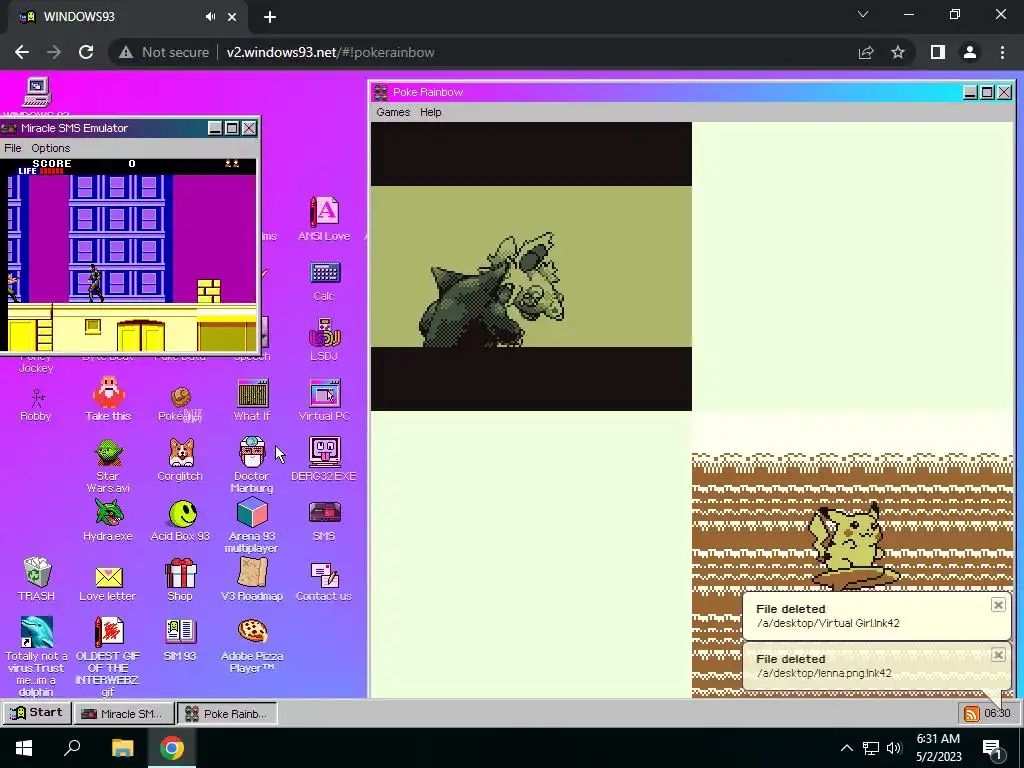
Task: Open the Shop desktop icon
Action: [x=180, y=580]
